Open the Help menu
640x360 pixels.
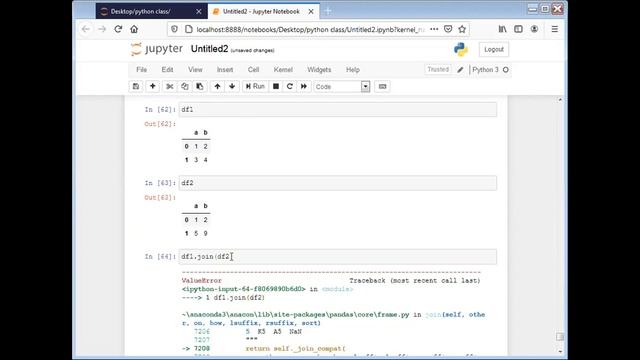[353, 70]
